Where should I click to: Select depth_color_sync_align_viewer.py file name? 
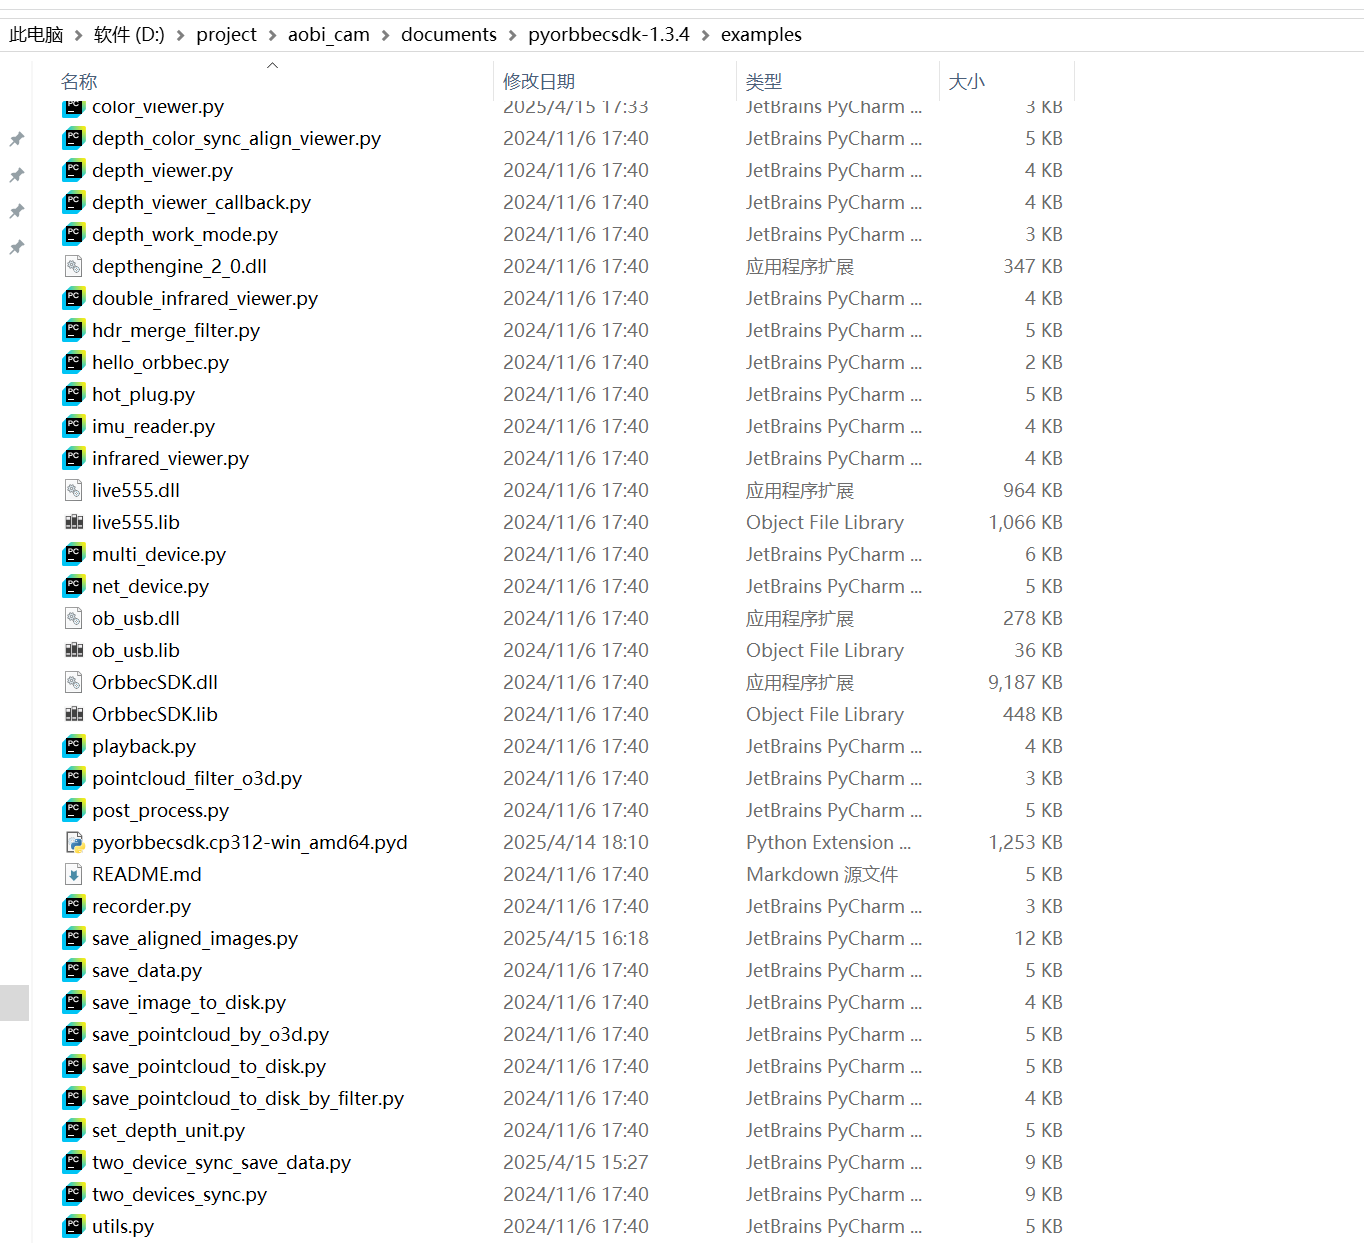point(236,138)
